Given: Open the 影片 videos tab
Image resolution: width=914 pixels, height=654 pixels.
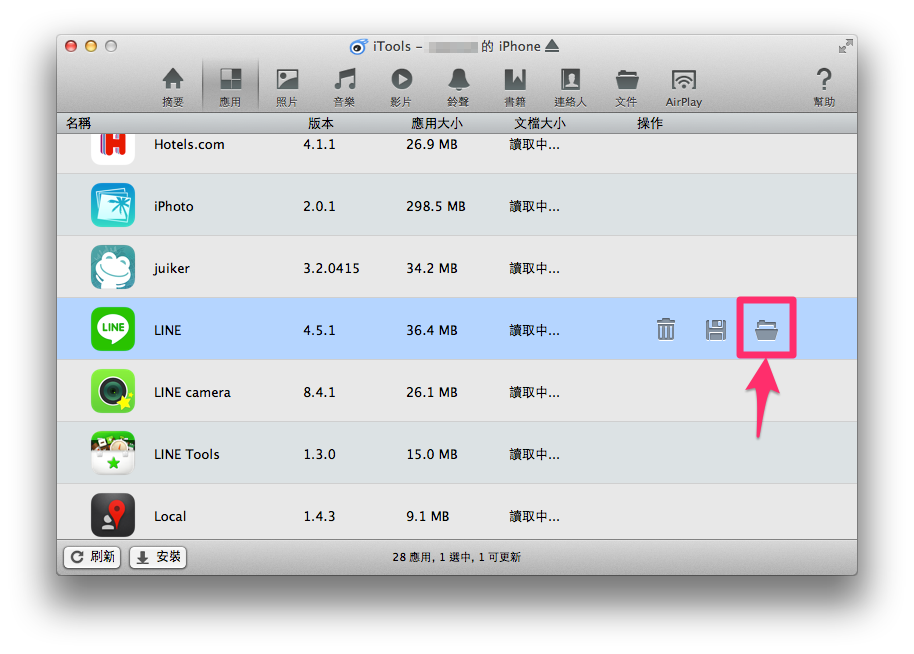Looking at the screenshot, I should pos(401,87).
